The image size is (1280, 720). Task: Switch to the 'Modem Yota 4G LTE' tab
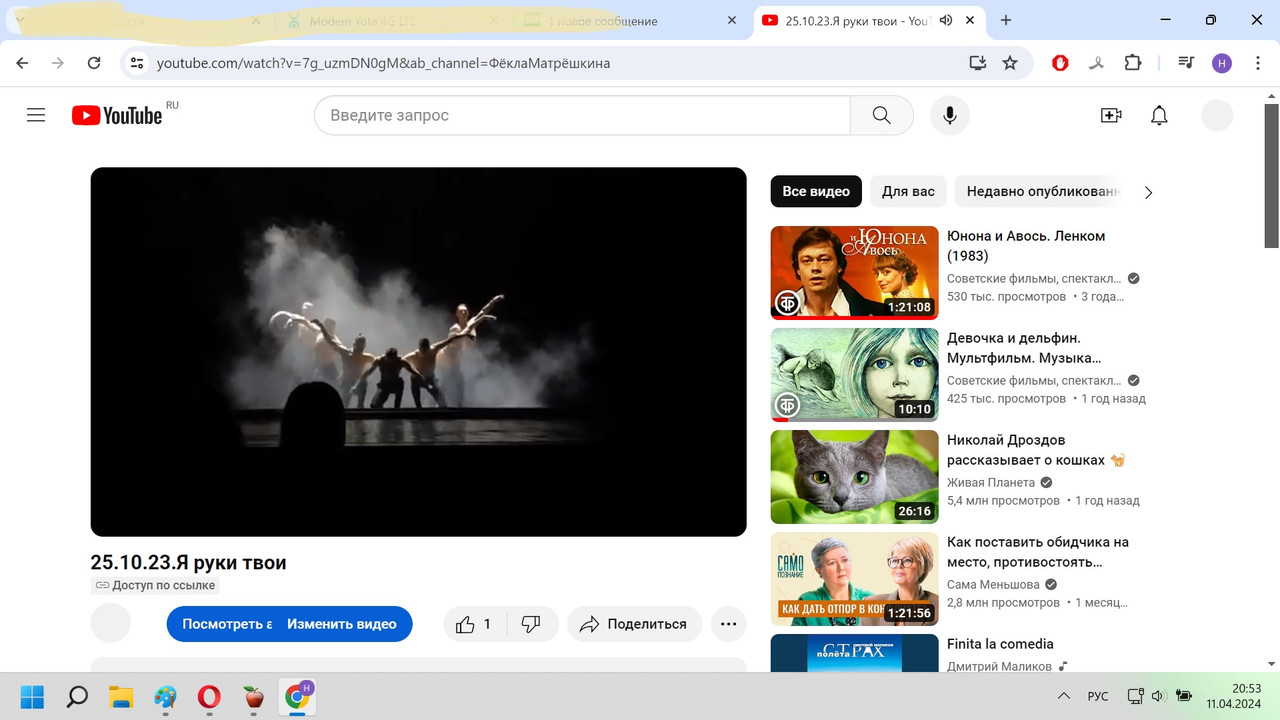391,20
